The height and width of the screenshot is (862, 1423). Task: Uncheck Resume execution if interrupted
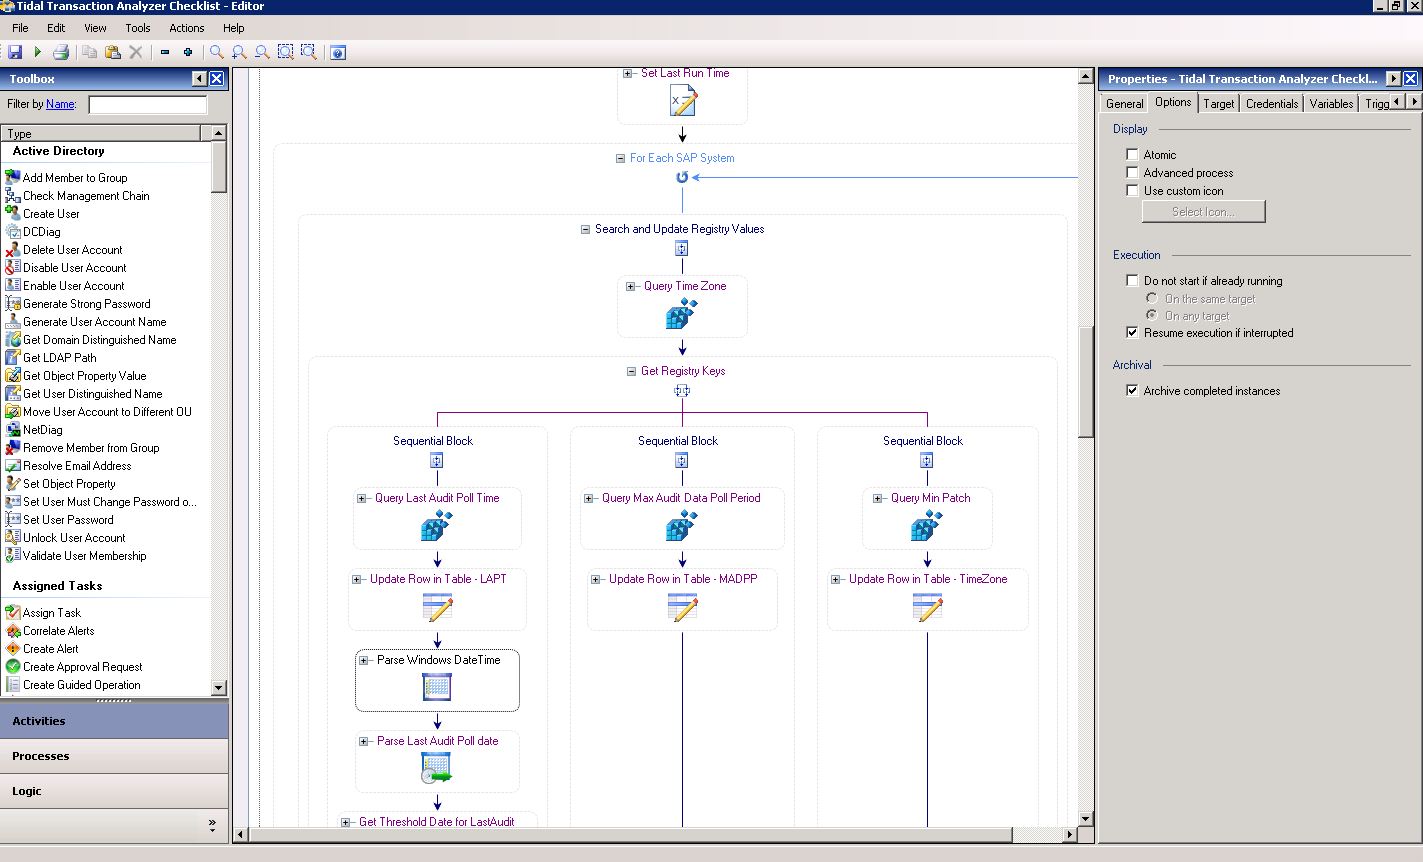(x=1132, y=332)
